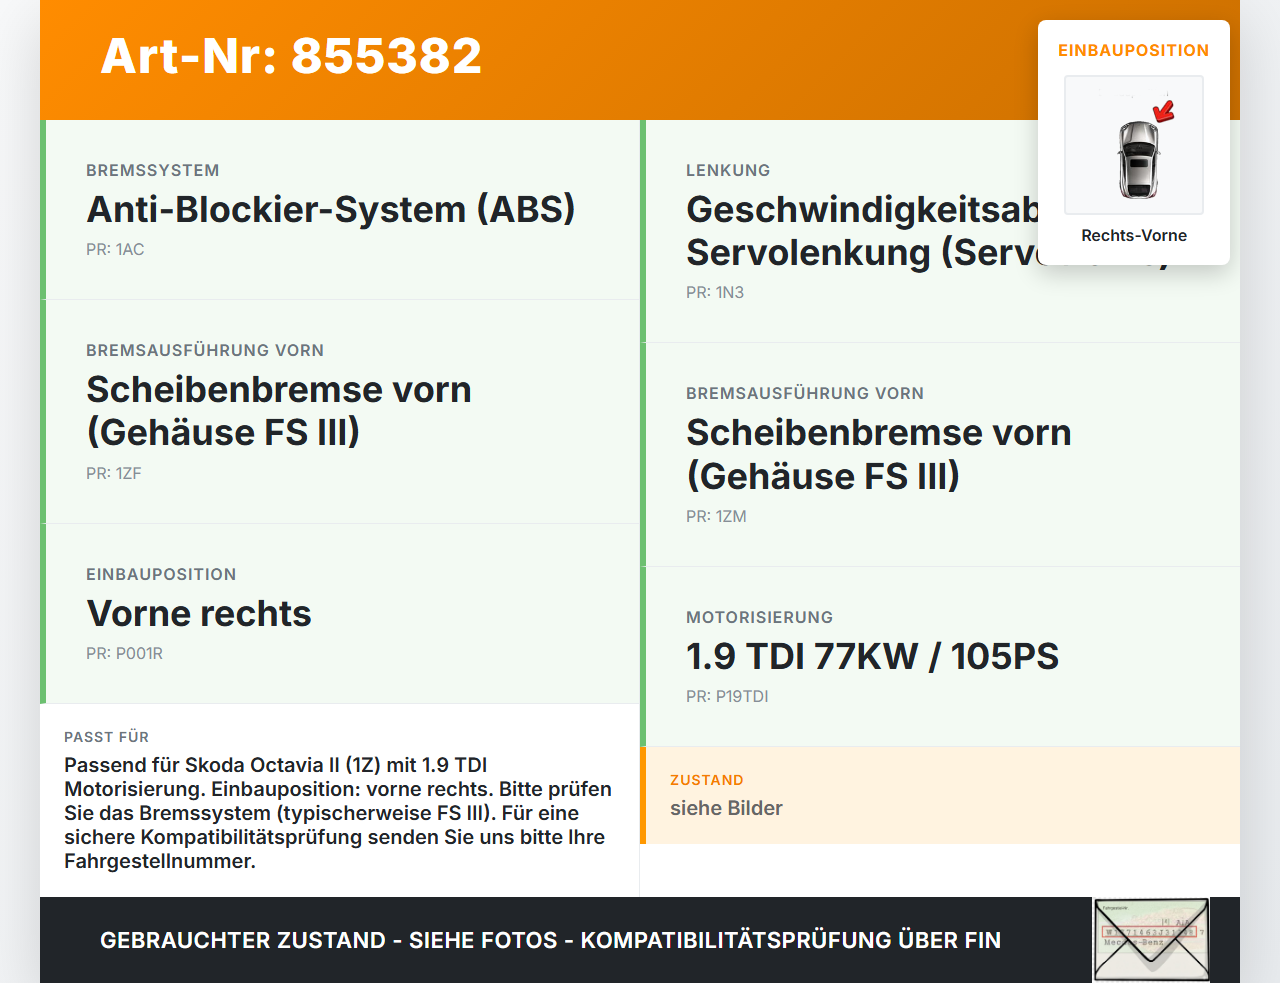Viewport: 1280px width, 983px height.
Task: Select the Skoda Octavia II compatibility paragraph
Action: 338,813
